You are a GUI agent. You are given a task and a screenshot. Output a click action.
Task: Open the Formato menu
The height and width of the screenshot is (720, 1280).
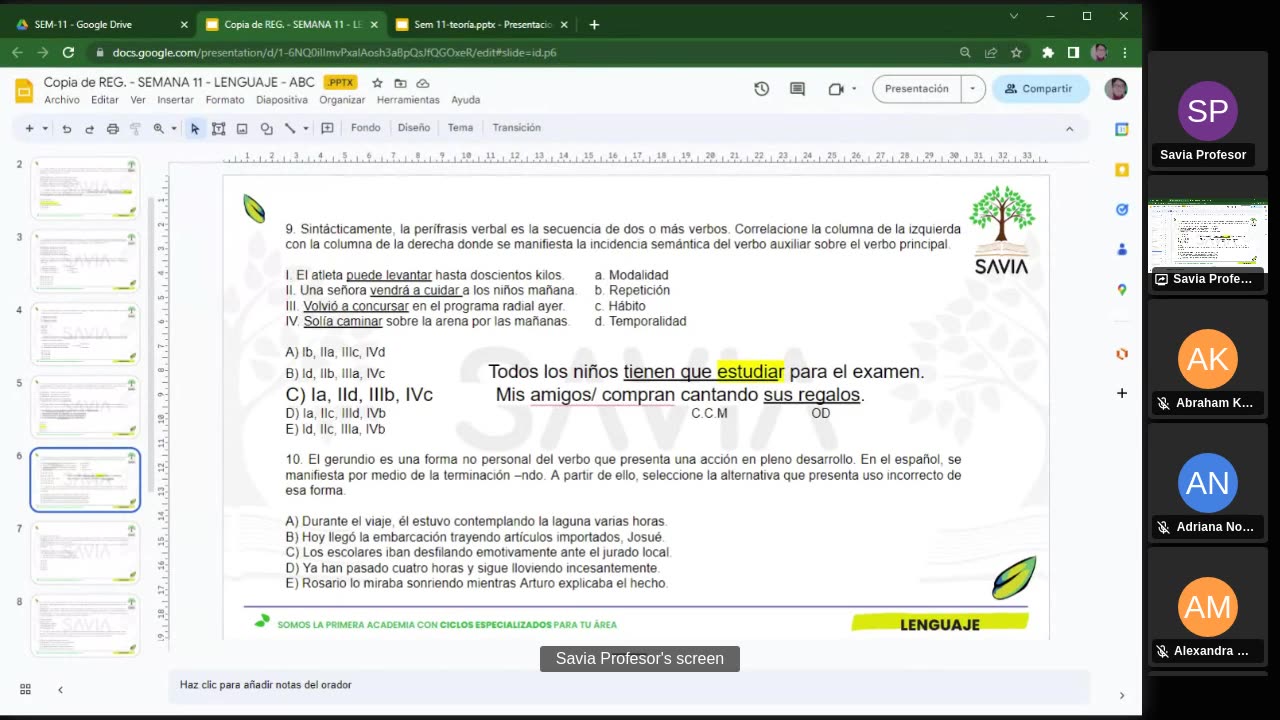225,100
